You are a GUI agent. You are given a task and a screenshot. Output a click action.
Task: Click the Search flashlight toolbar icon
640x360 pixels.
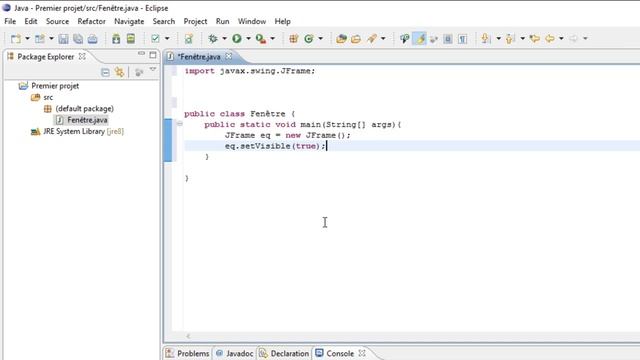point(372,39)
